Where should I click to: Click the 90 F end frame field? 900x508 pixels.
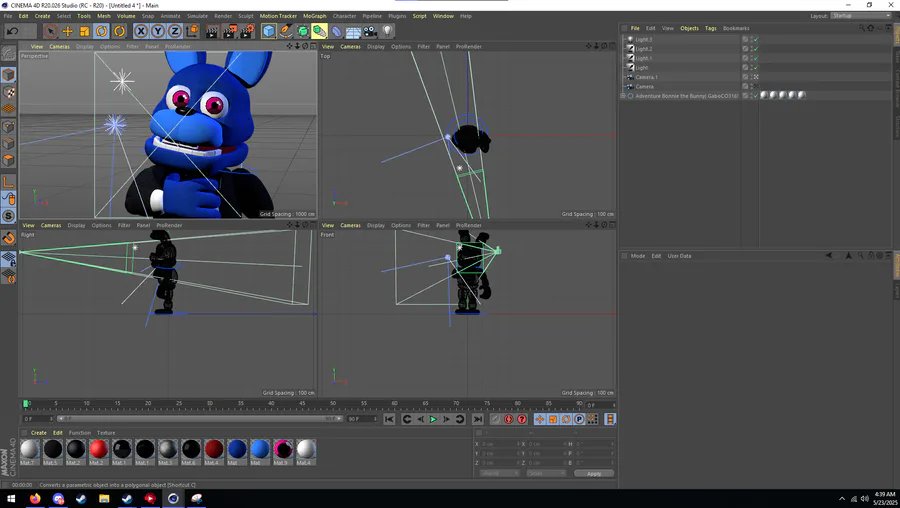[x=362, y=419]
